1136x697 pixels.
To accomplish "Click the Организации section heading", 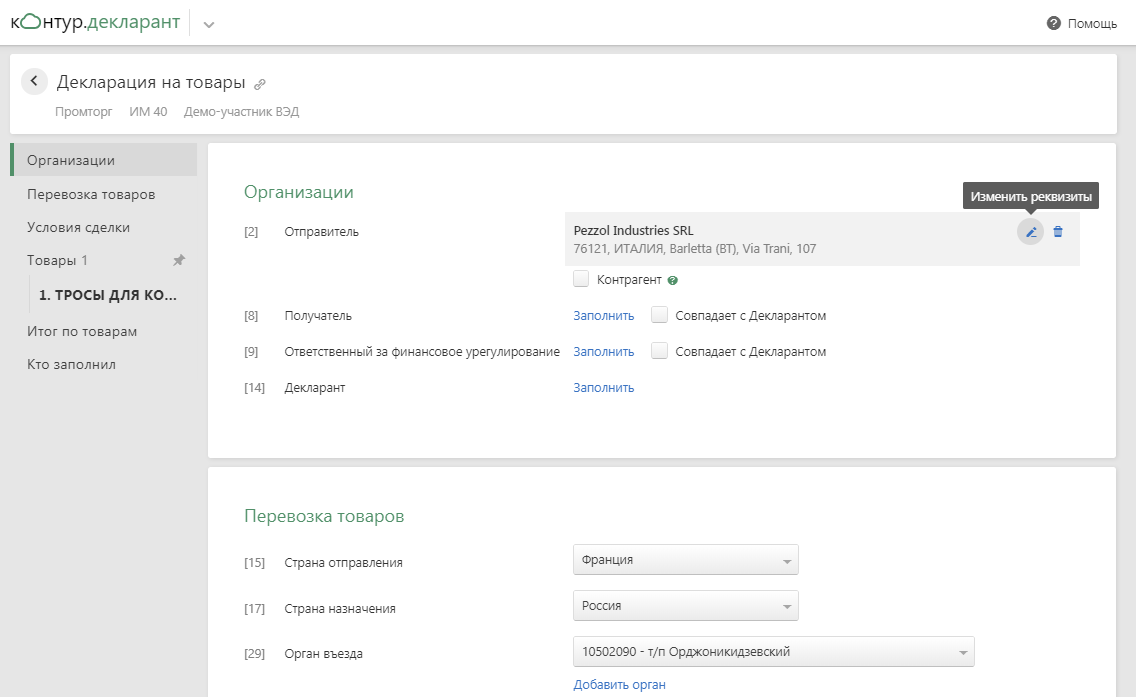I will click(x=298, y=192).
